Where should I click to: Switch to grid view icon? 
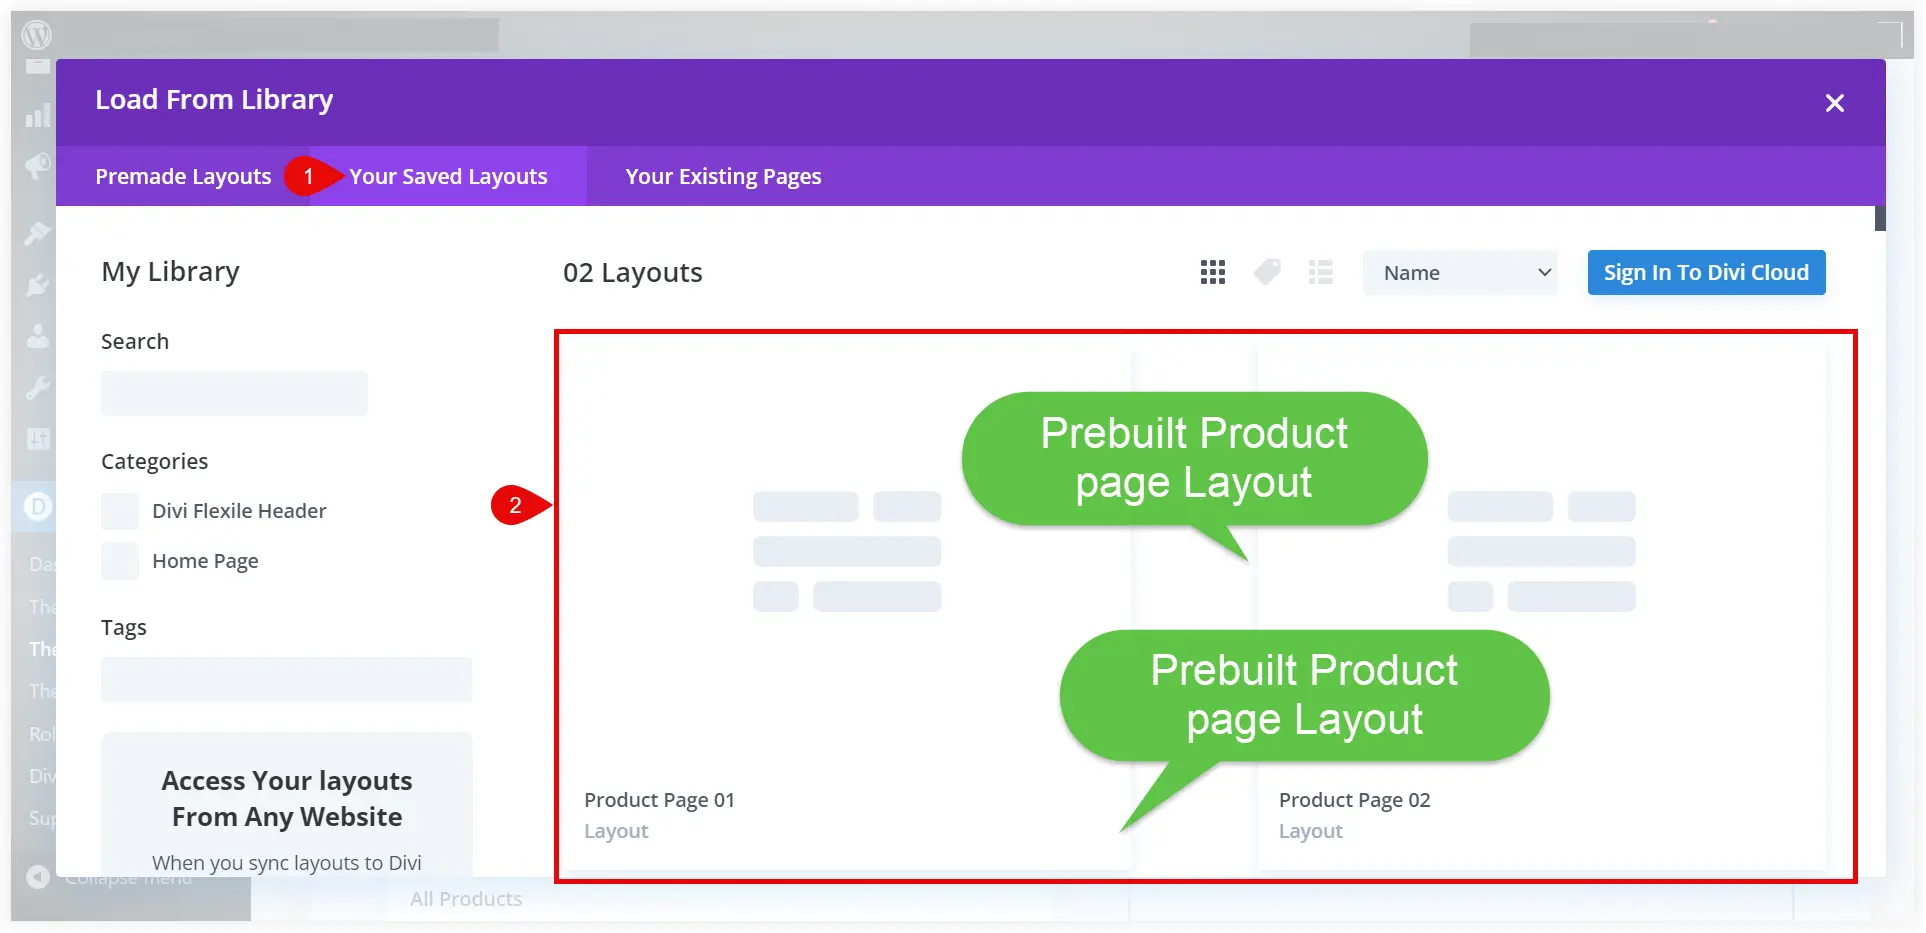(1212, 272)
